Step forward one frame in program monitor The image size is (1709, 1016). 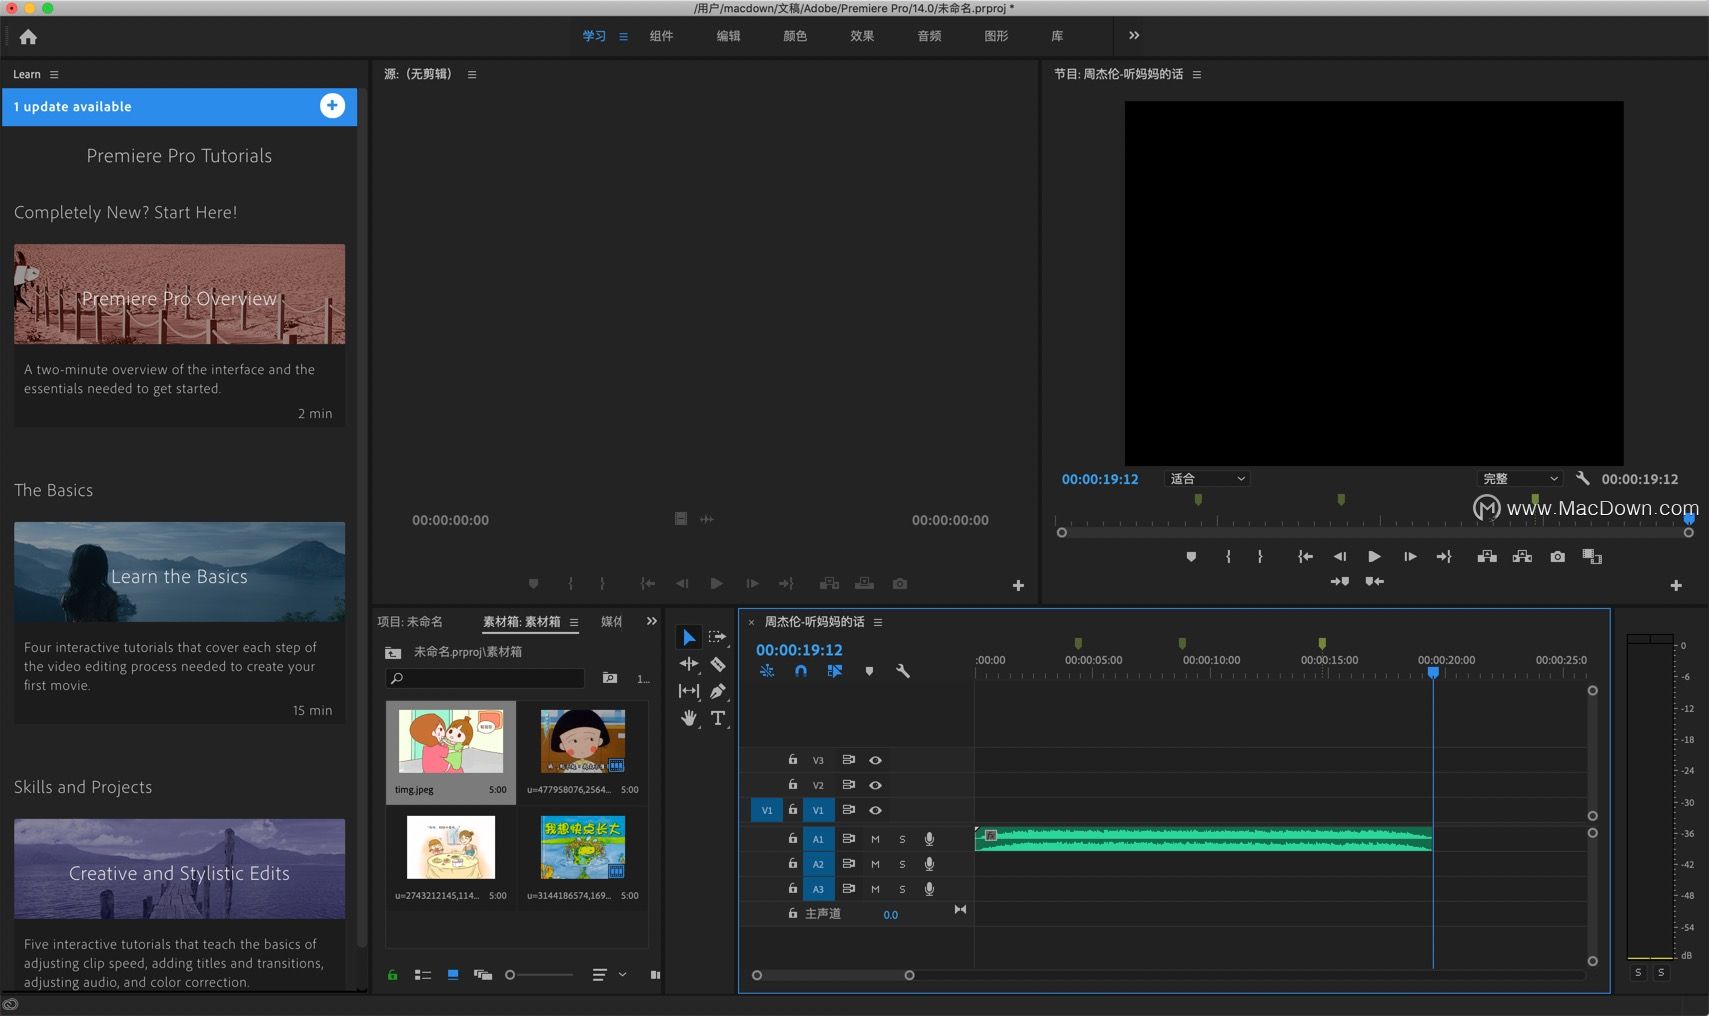tap(1410, 557)
